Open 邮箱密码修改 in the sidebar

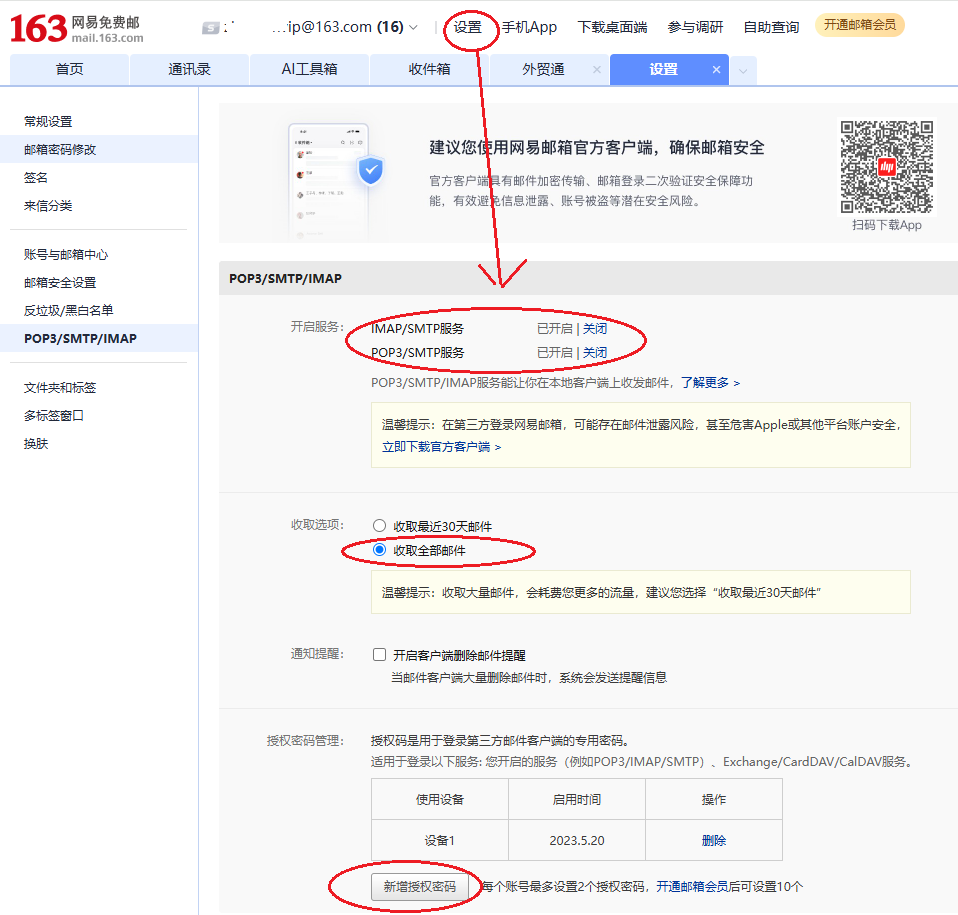[60, 150]
